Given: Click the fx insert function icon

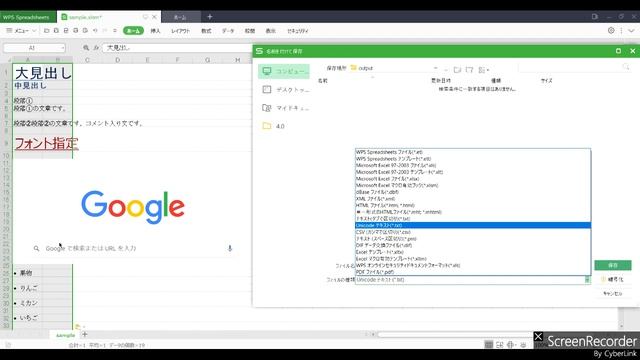Looking at the screenshot, I should point(96,48).
